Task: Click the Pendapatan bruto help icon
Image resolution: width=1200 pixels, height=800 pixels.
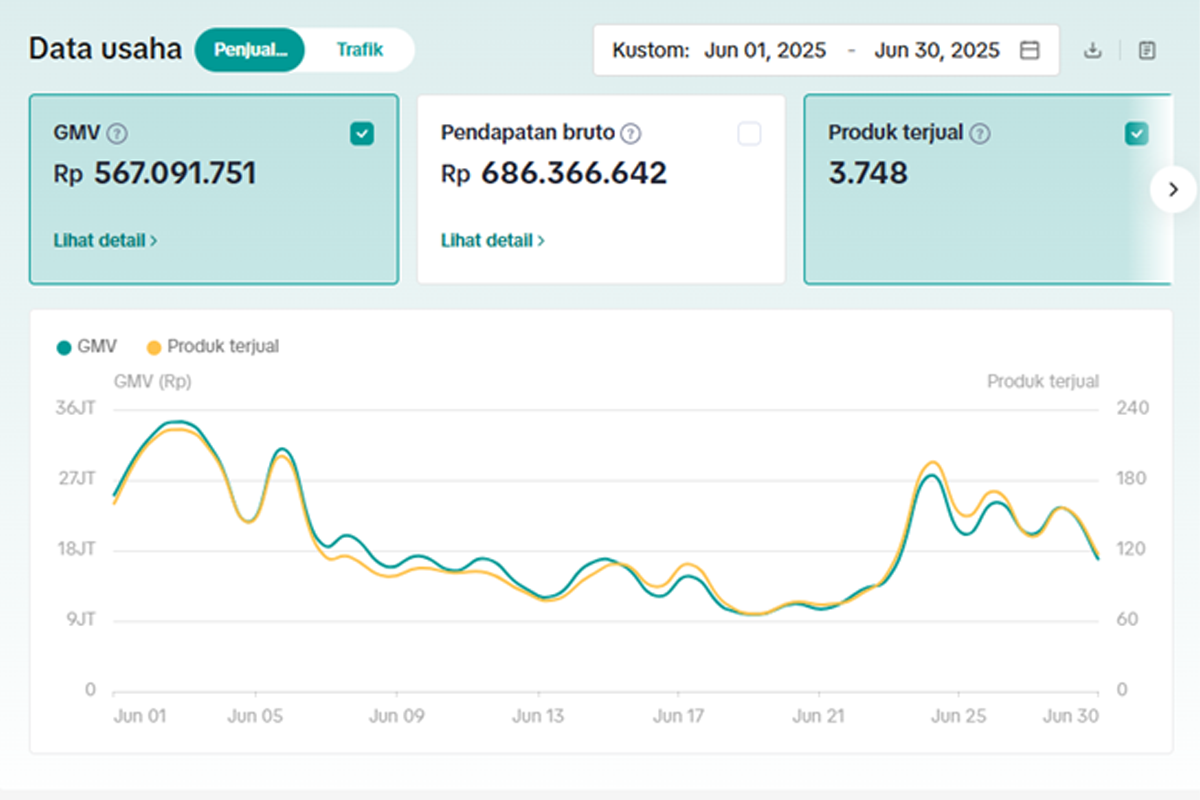Action: pyautogui.click(x=631, y=133)
